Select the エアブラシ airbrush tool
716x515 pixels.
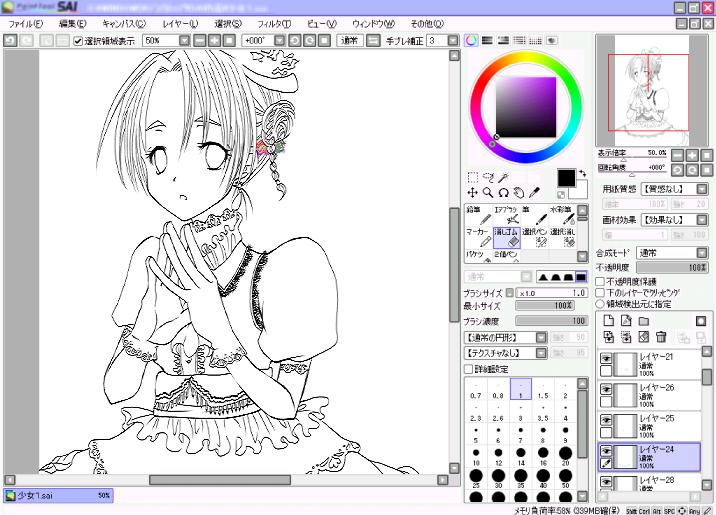point(506,215)
